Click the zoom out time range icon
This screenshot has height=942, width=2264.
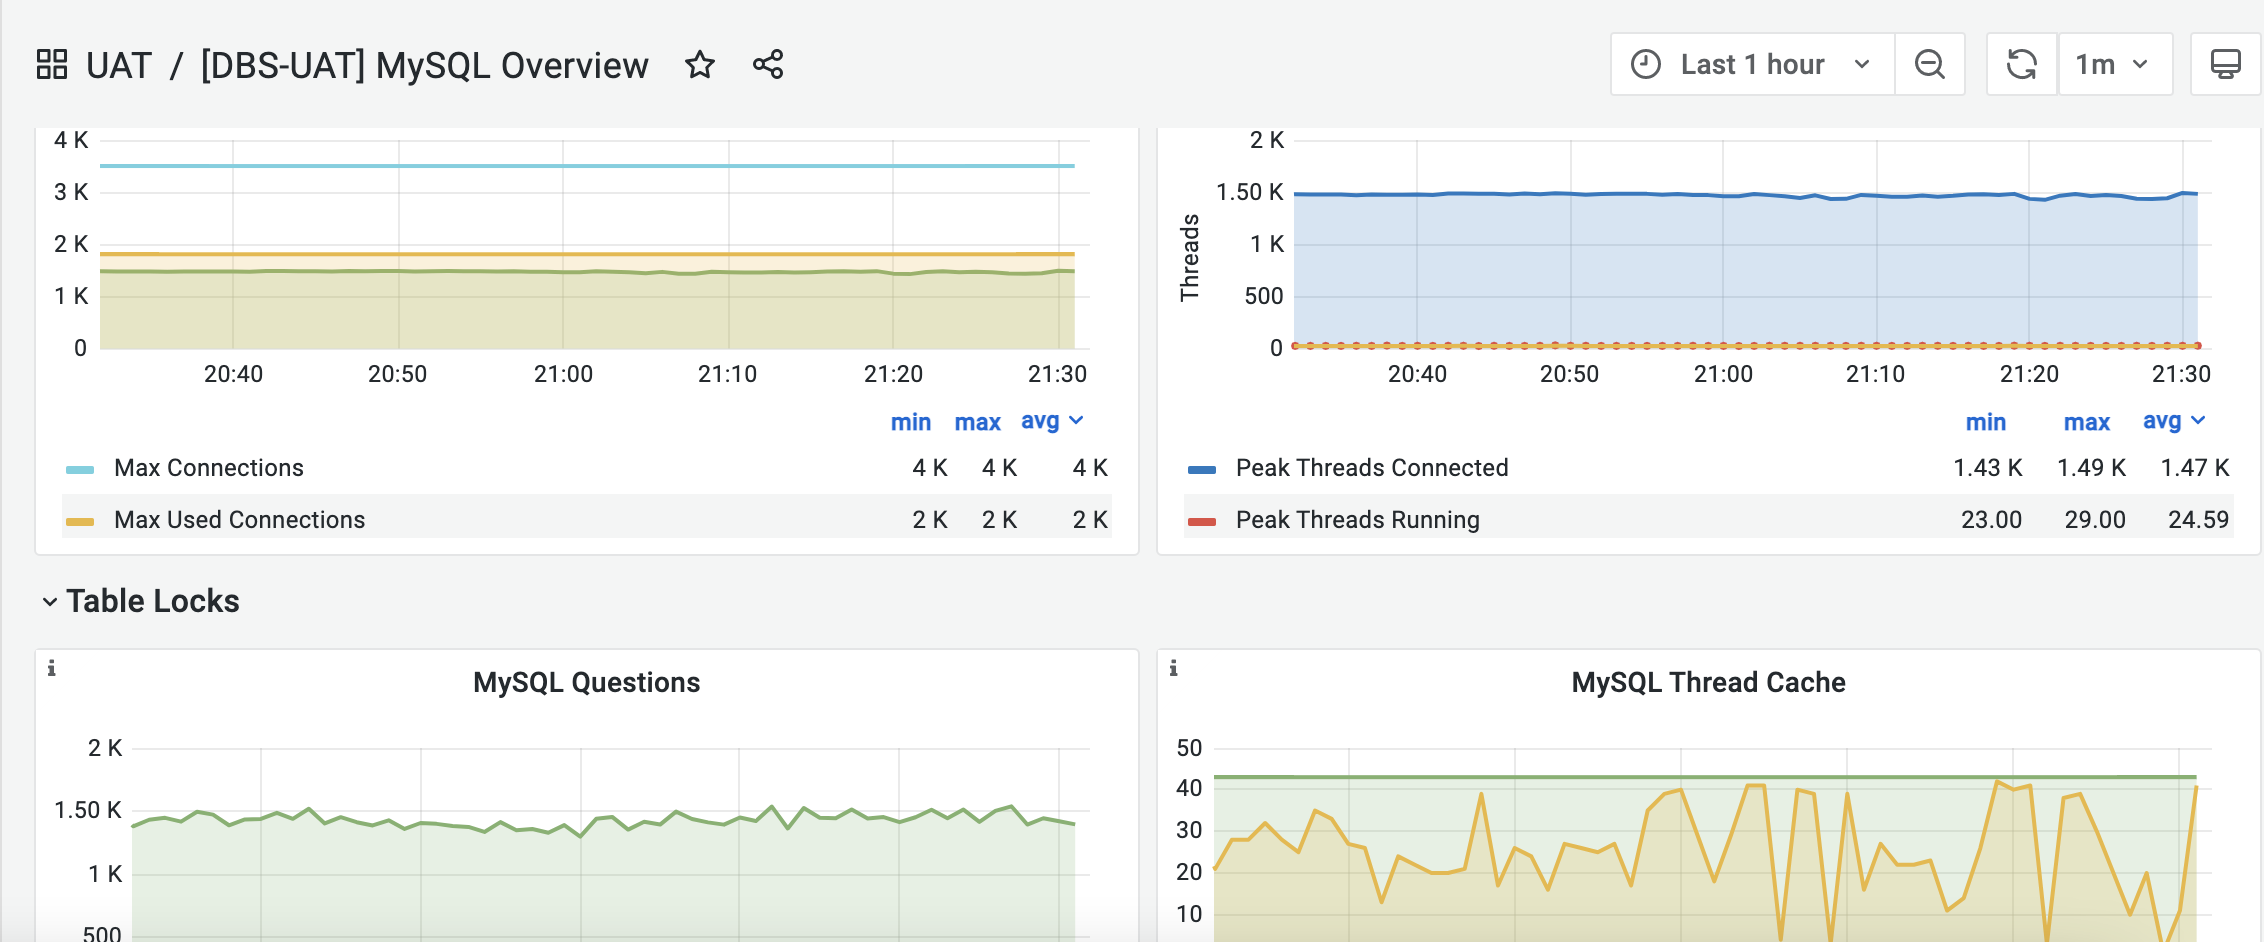1930,65
